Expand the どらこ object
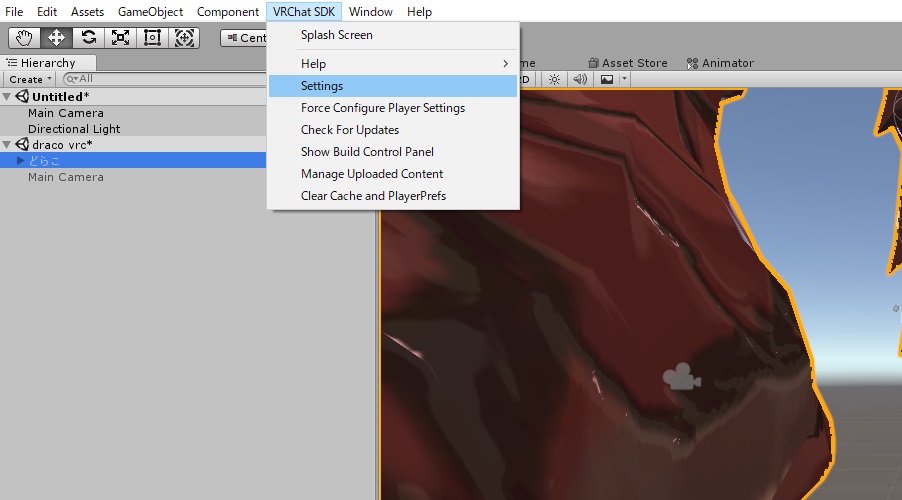Image resolution: width=902 pixels, height=500 pixels. [x=21, y=161]
